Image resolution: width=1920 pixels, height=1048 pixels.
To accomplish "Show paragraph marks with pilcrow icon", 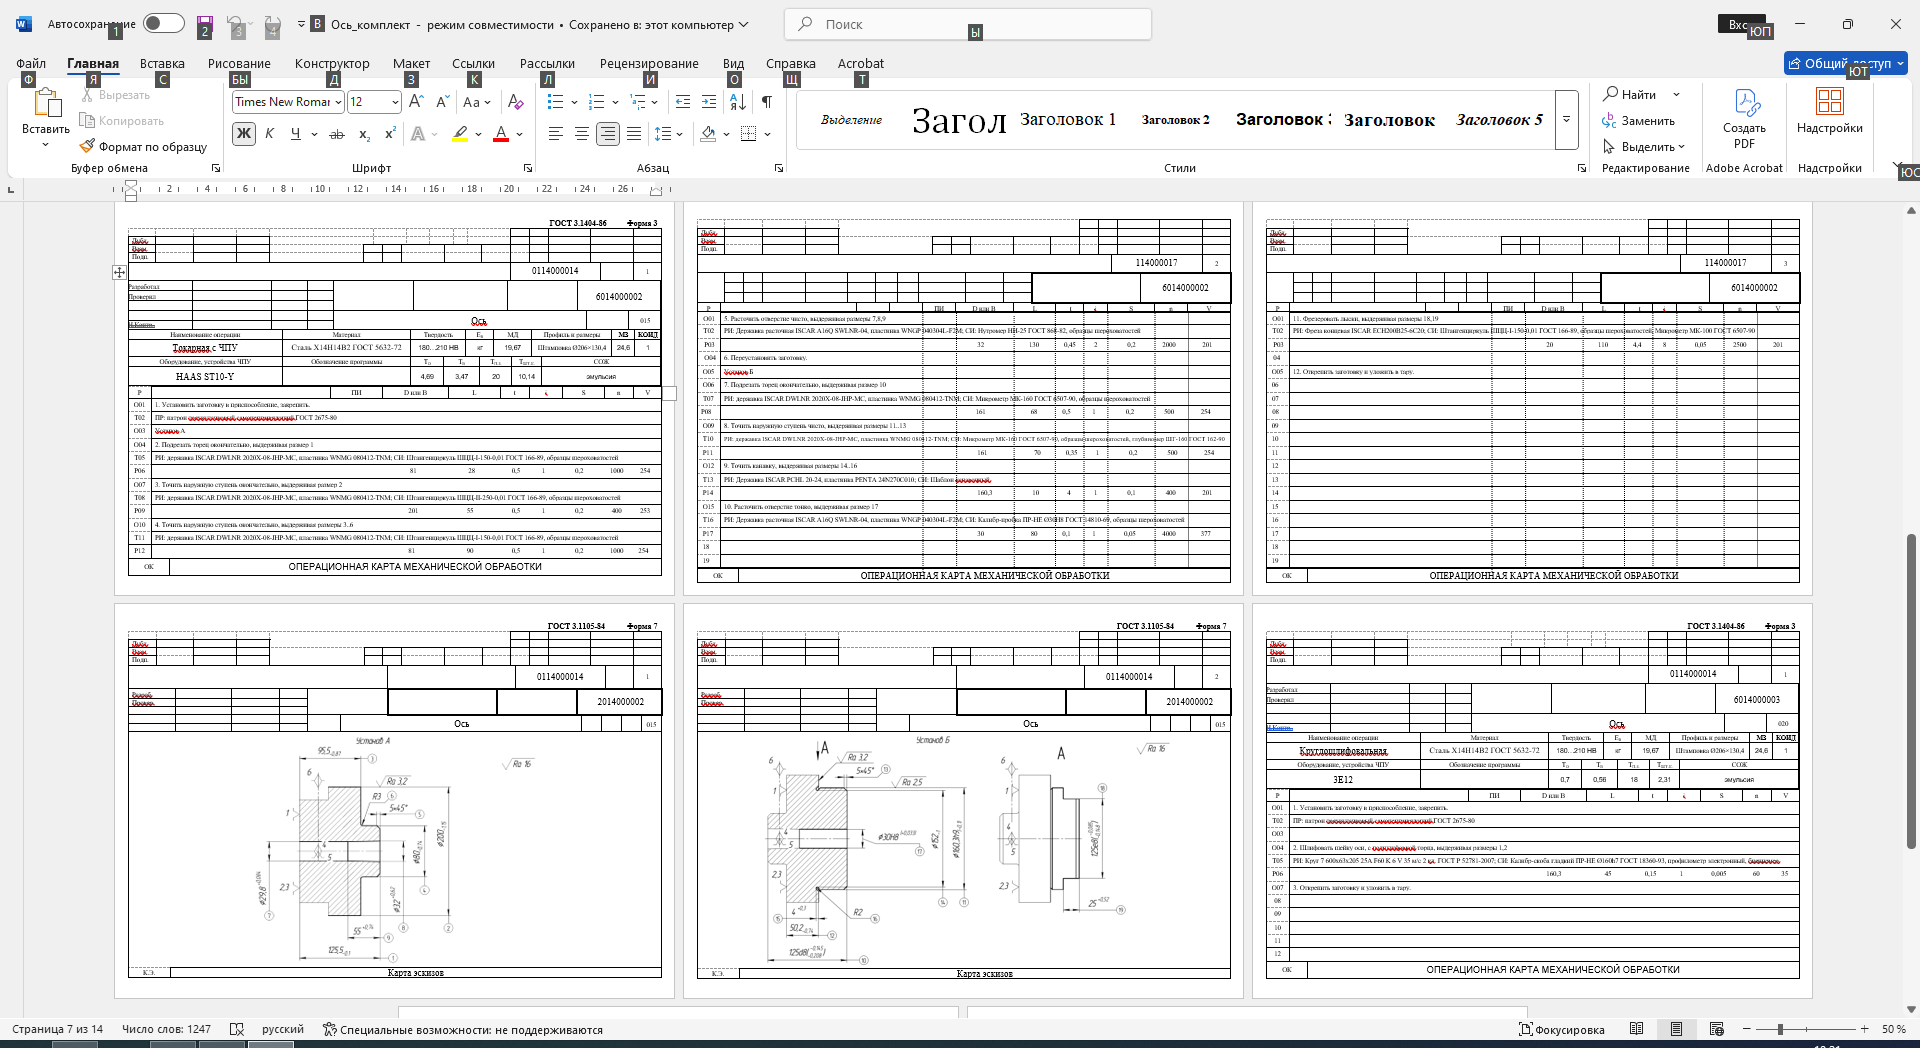I will (767, 102).
